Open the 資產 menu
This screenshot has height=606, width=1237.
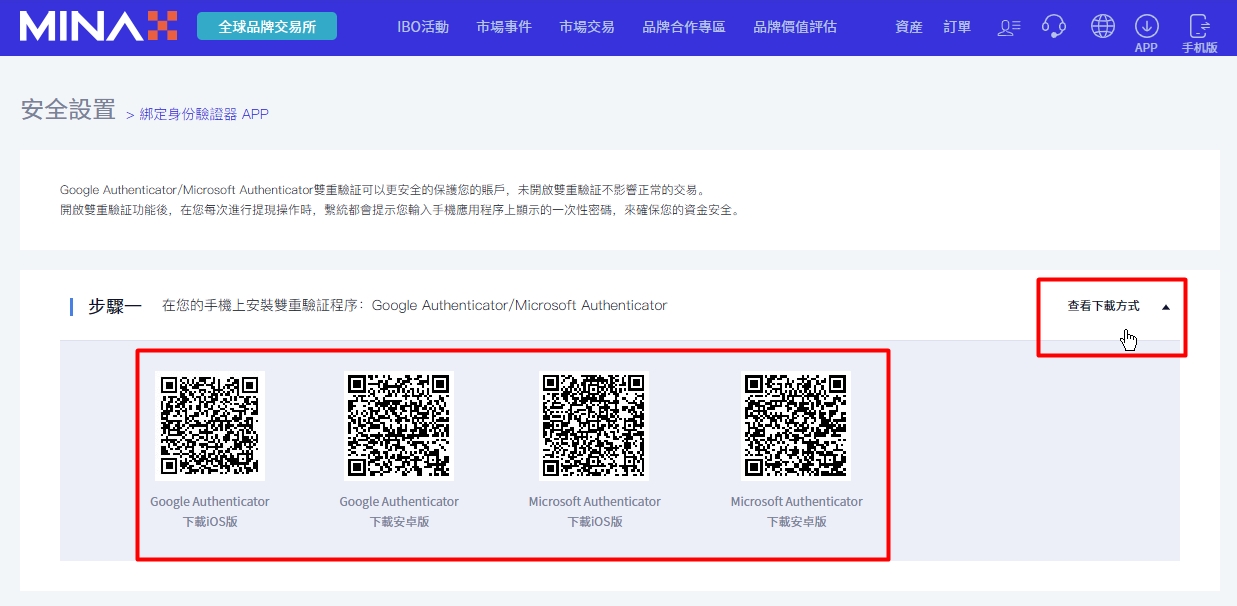(x=909, y=27)
